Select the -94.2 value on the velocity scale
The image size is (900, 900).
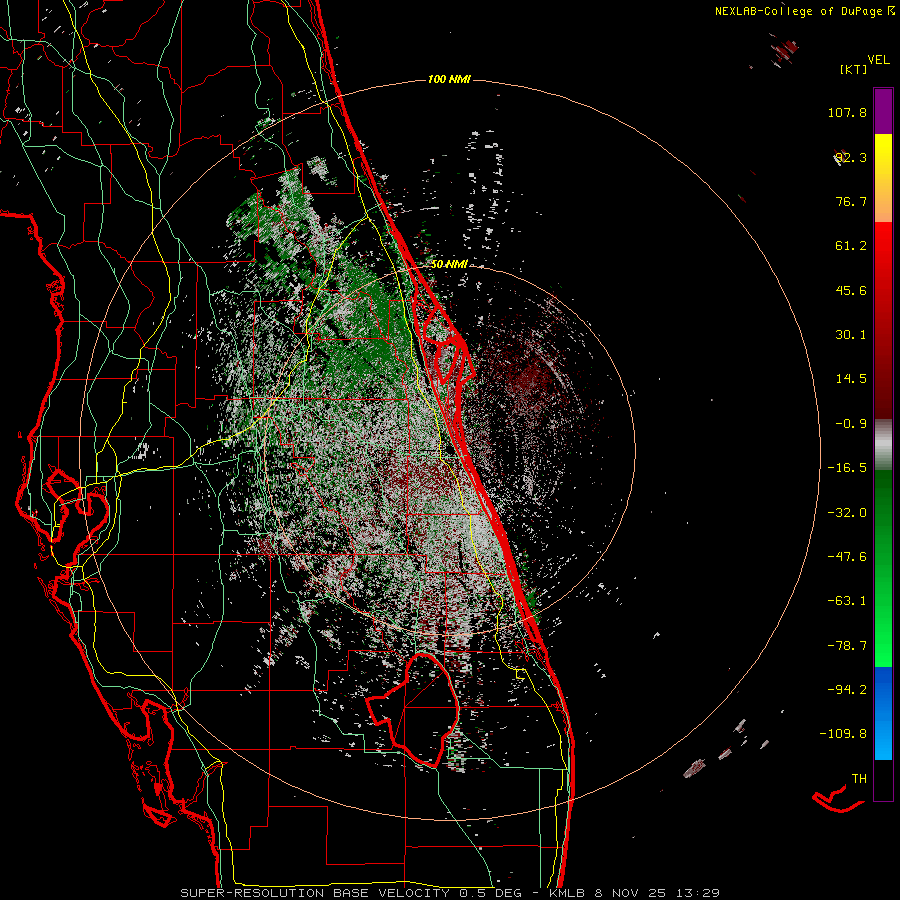click(847, 690)
